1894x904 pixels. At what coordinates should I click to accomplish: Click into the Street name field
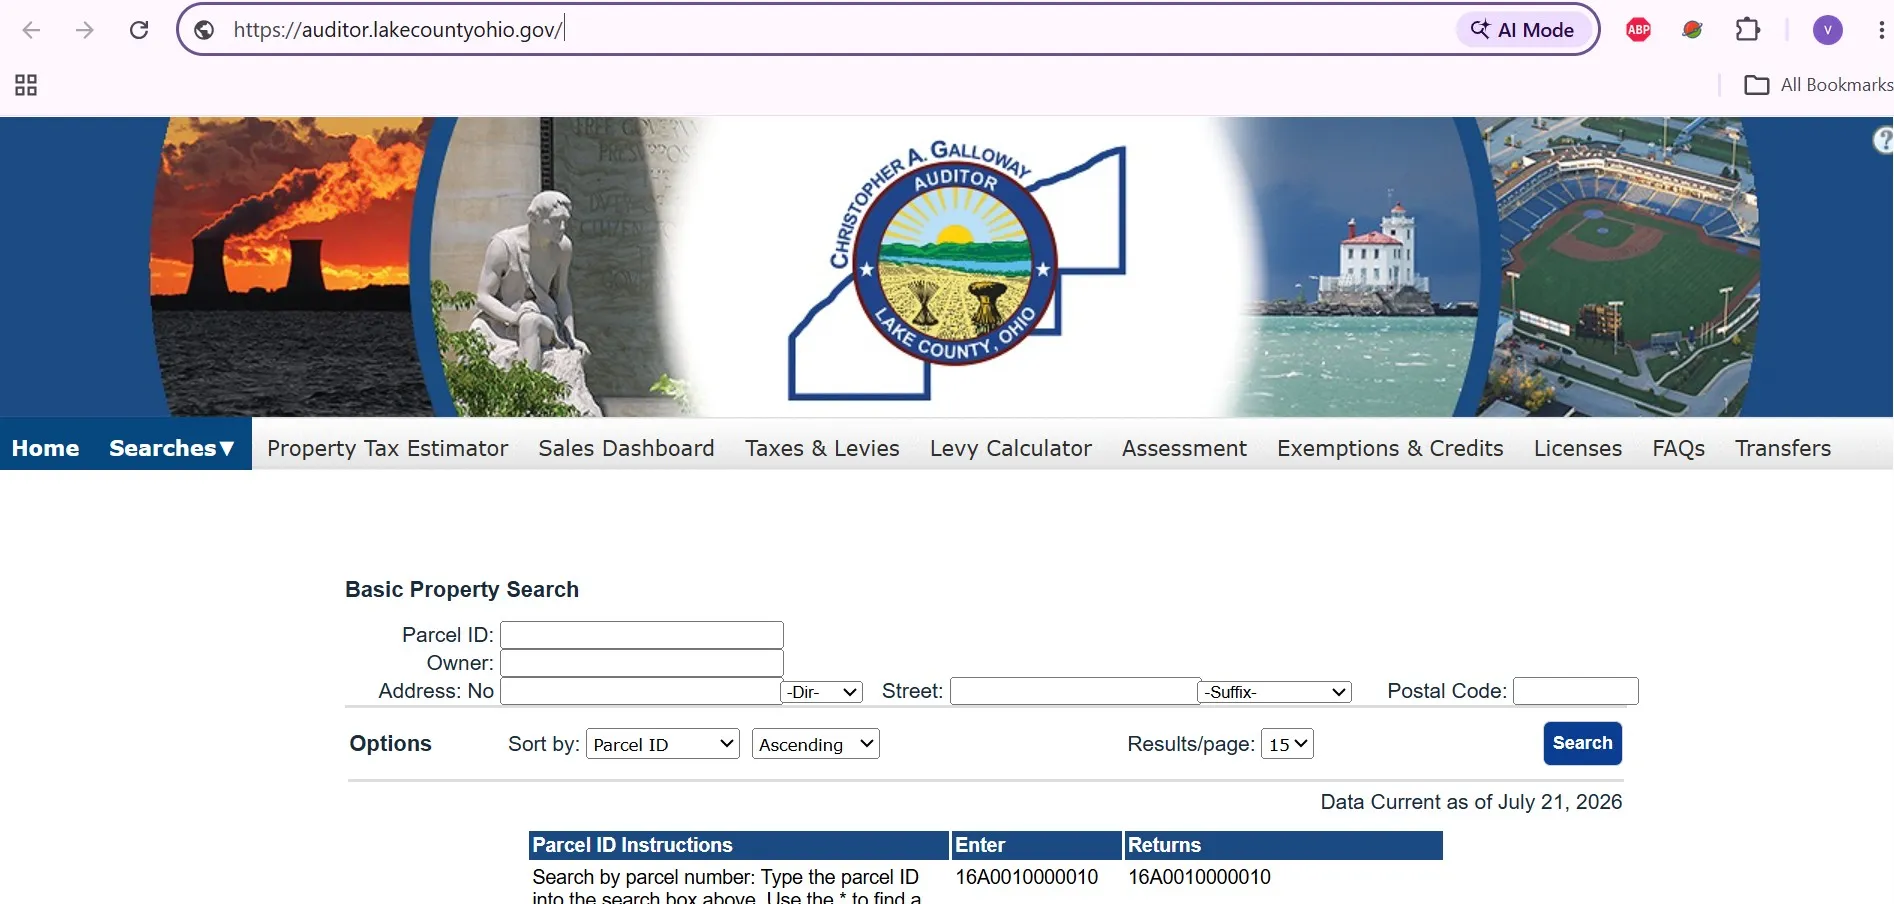(1075, 691)
